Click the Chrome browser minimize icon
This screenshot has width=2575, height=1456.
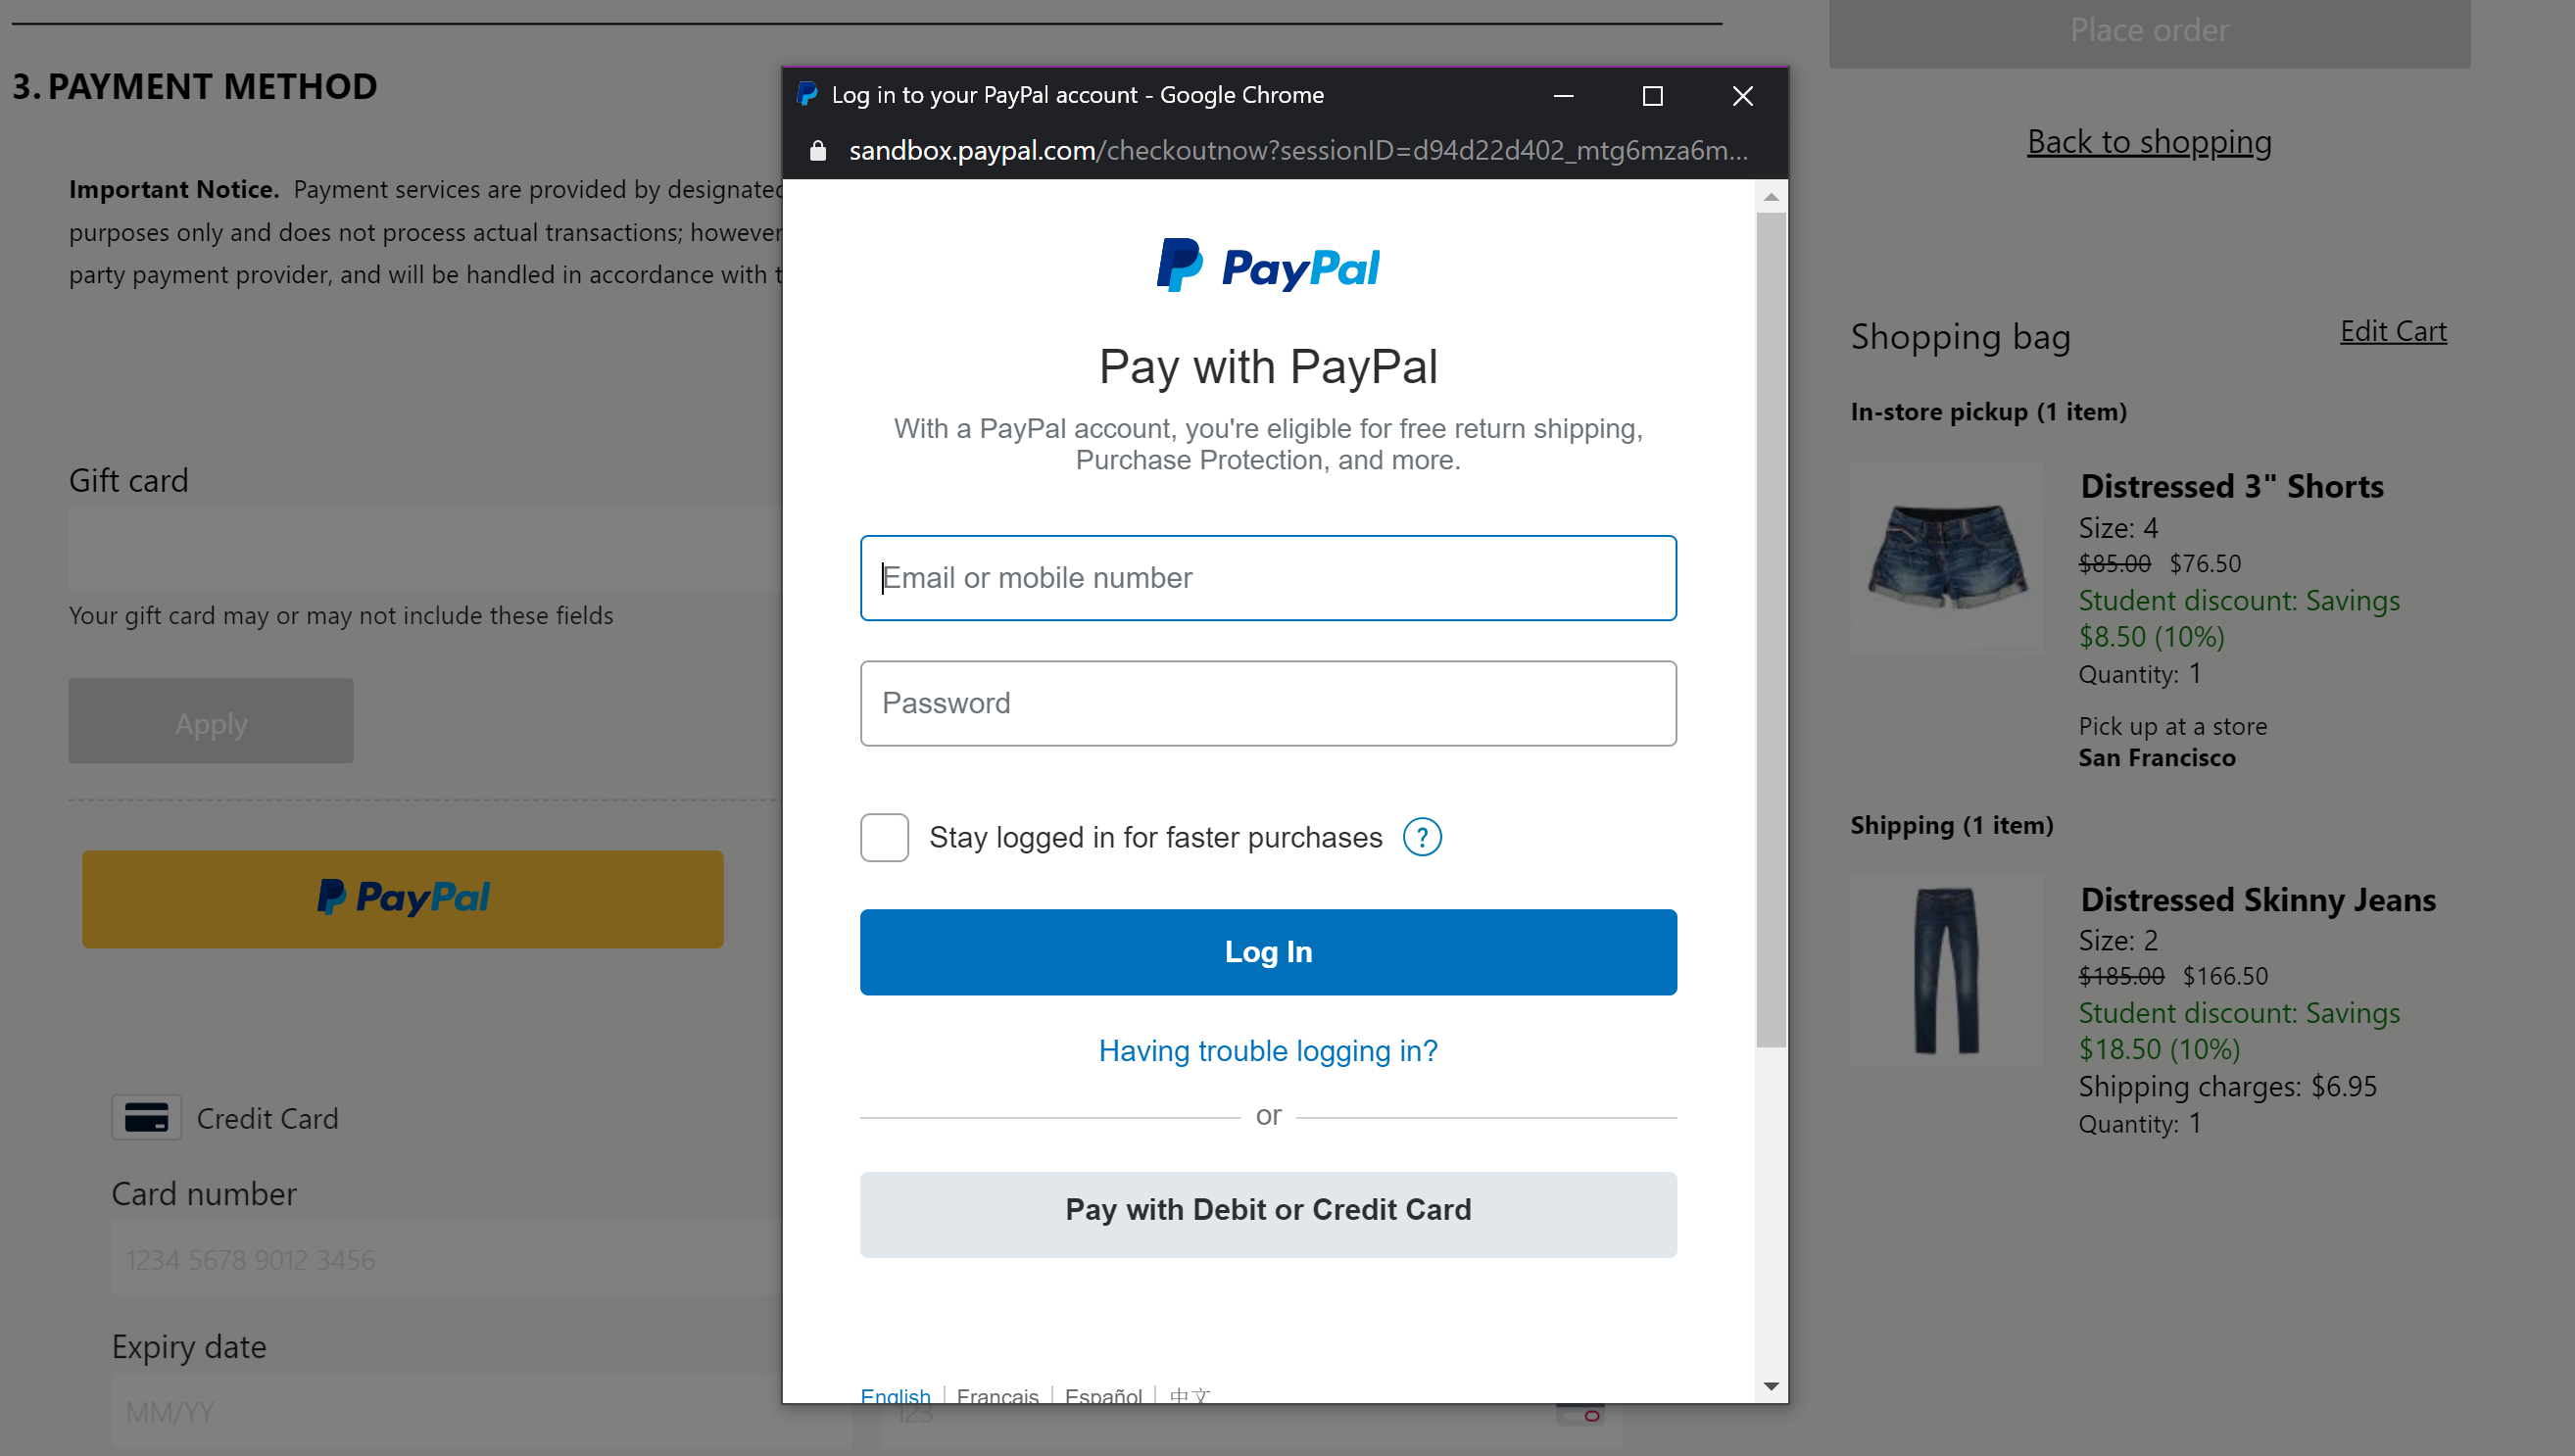[x=1564, y=97]
